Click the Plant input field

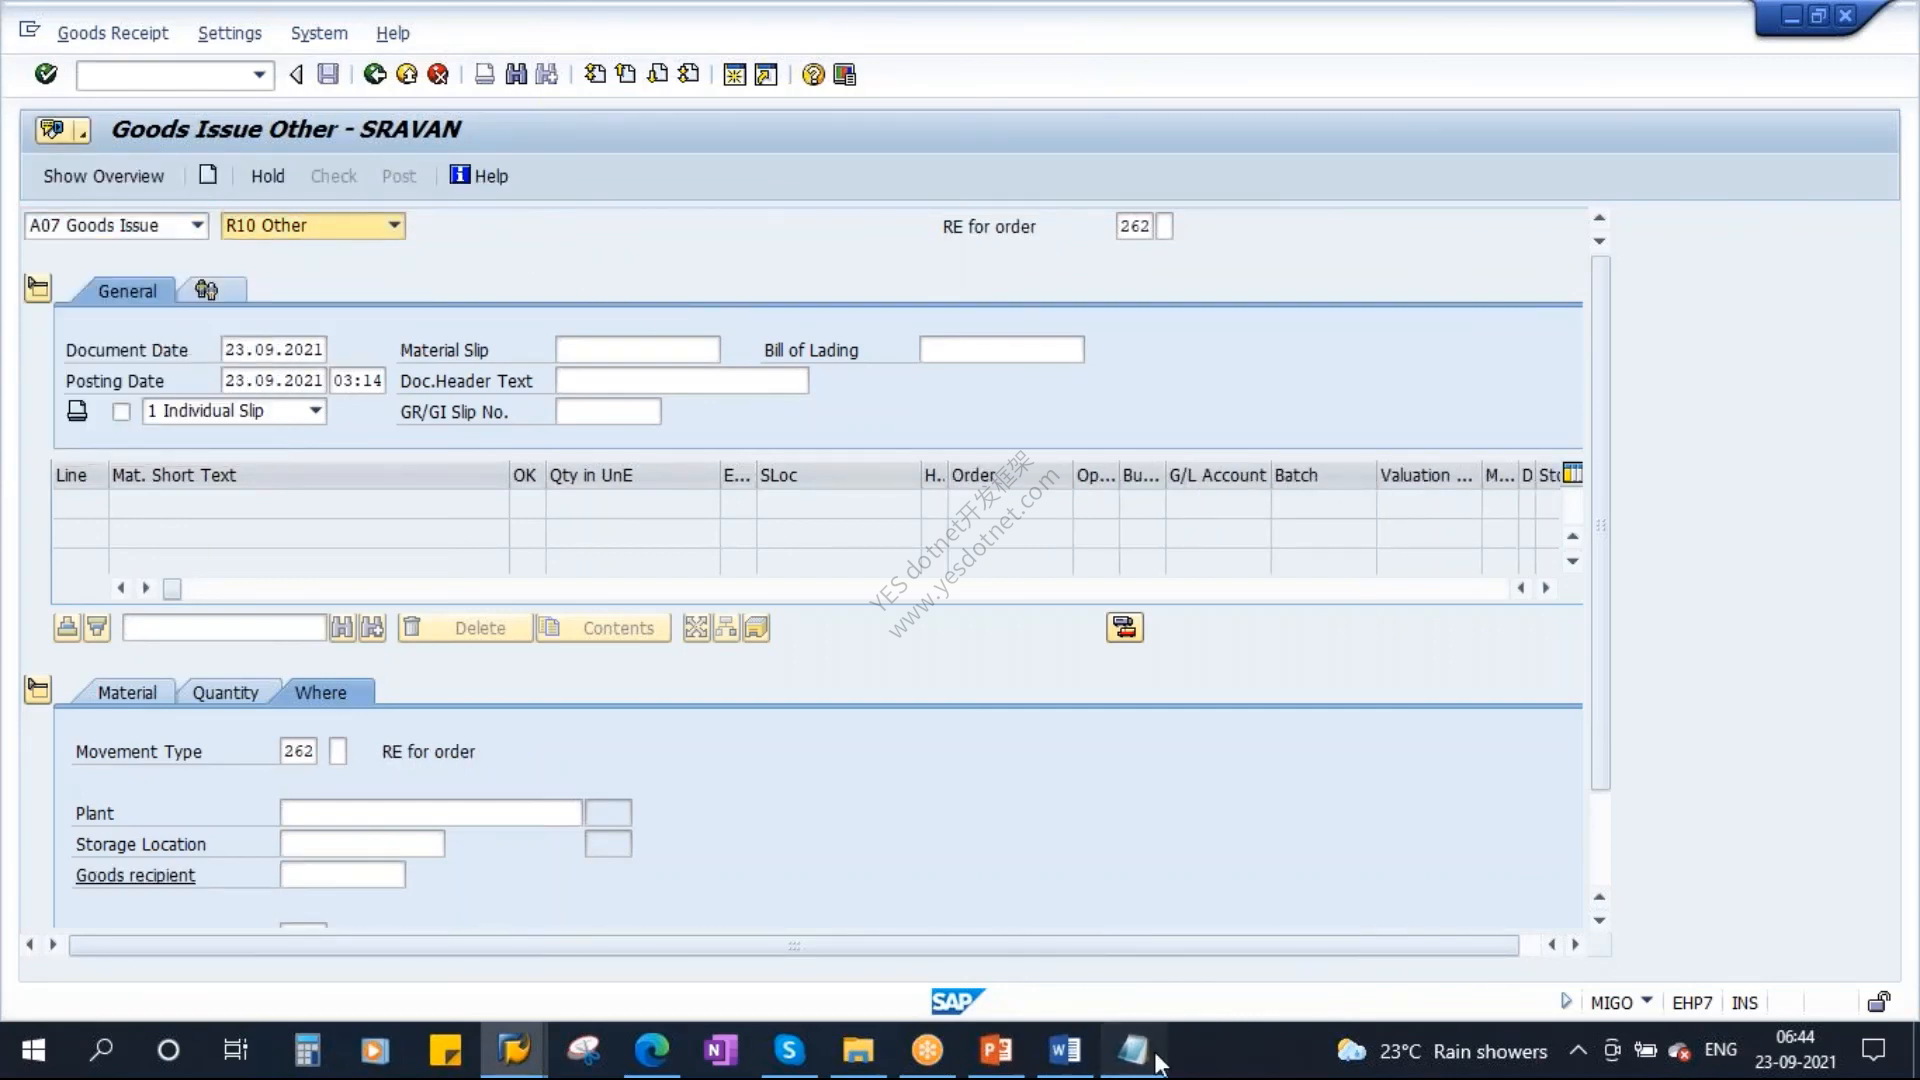coord(431,813)
